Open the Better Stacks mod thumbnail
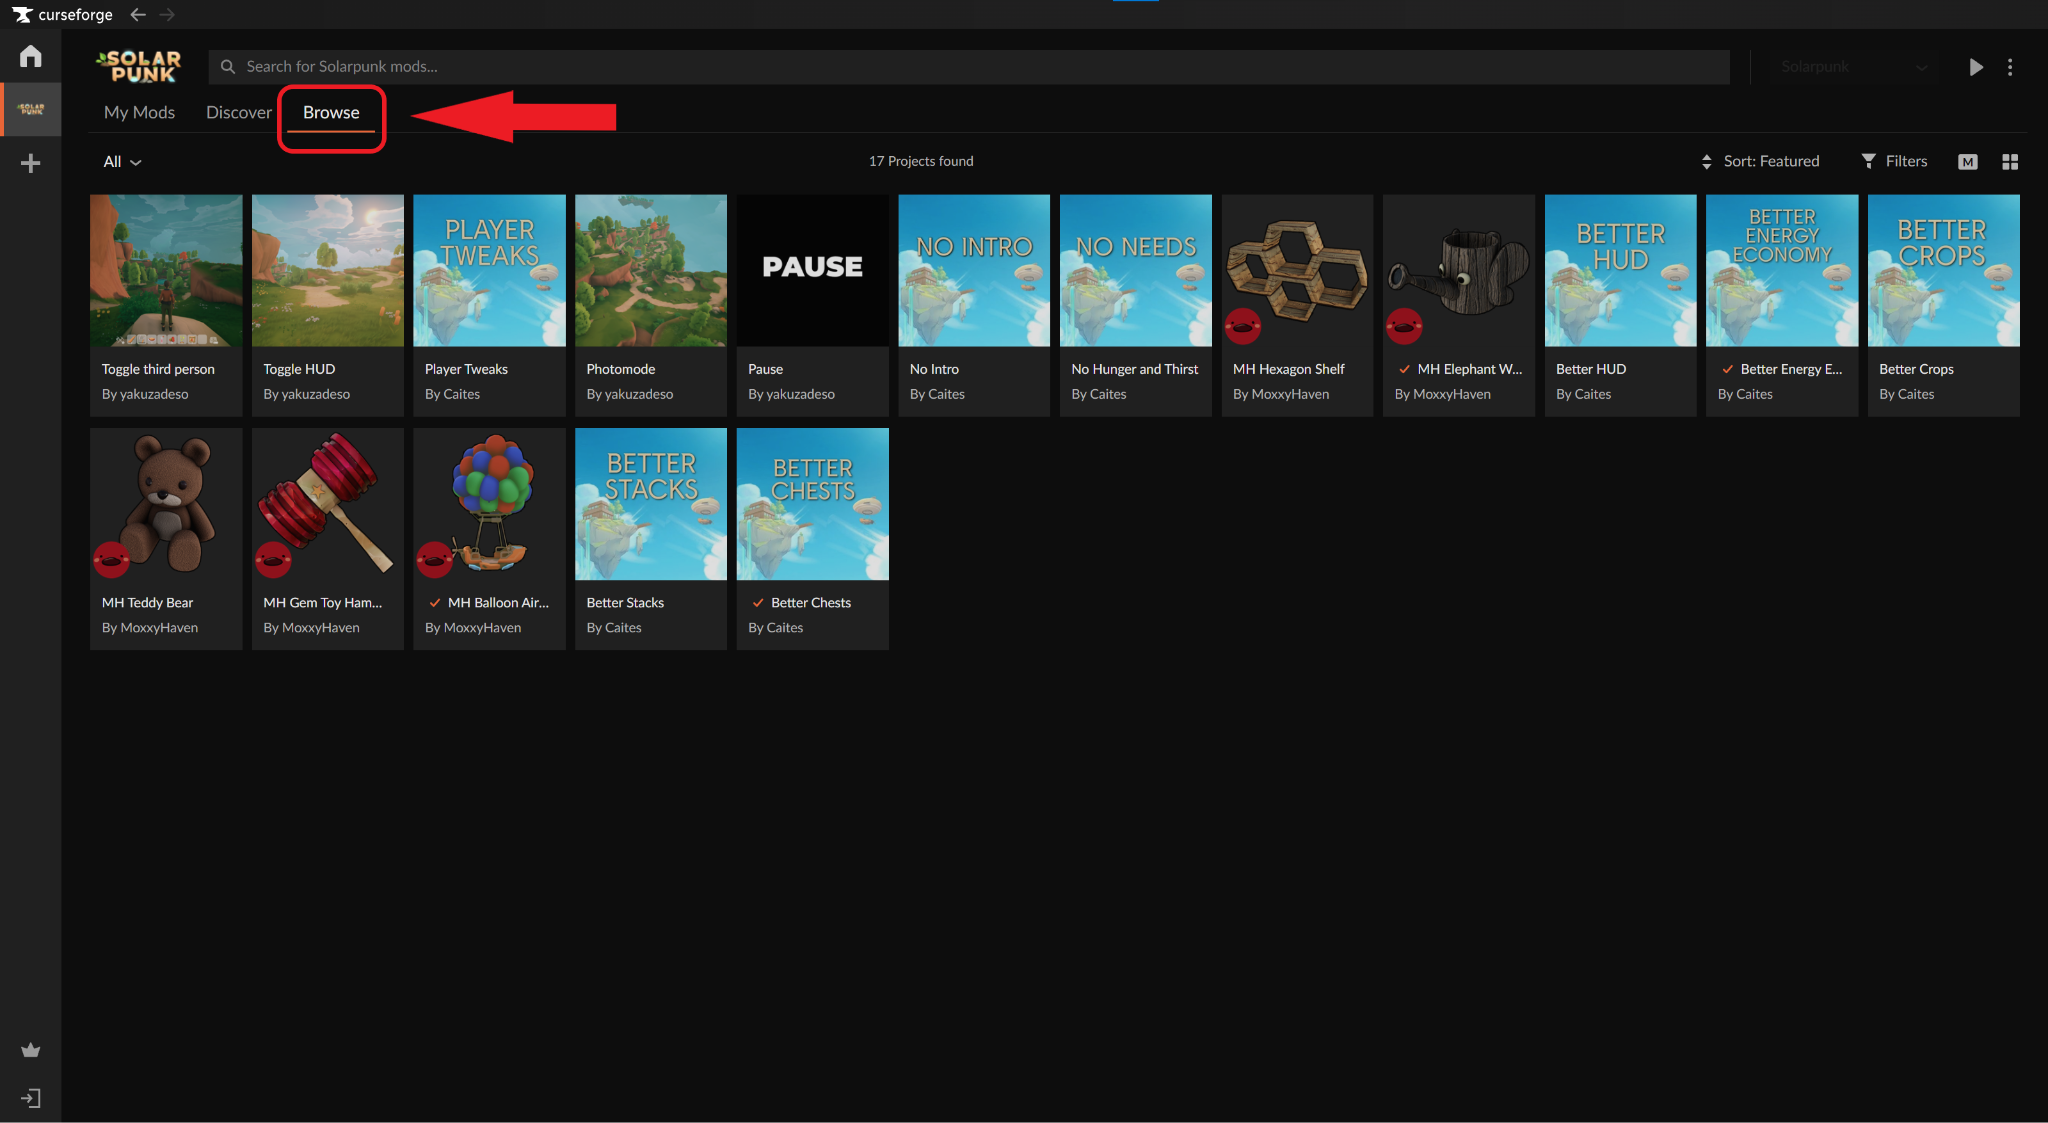 [651, 504]
